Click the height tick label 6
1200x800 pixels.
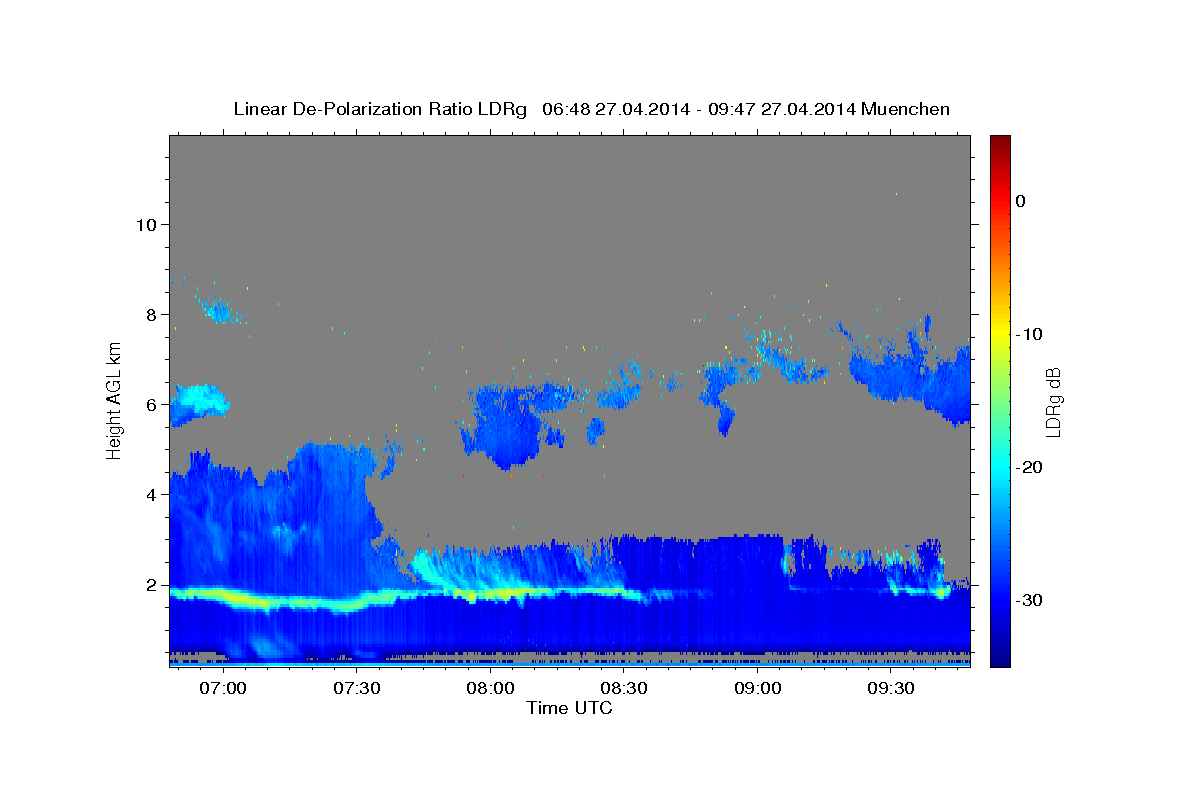pos(149,404)
